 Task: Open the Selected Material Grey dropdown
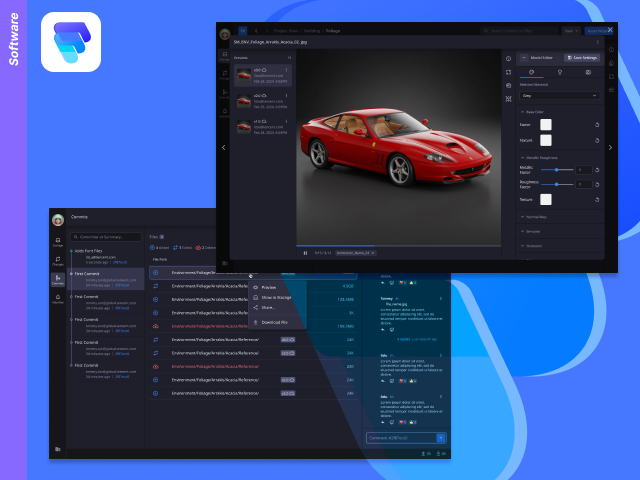point(560,96)
